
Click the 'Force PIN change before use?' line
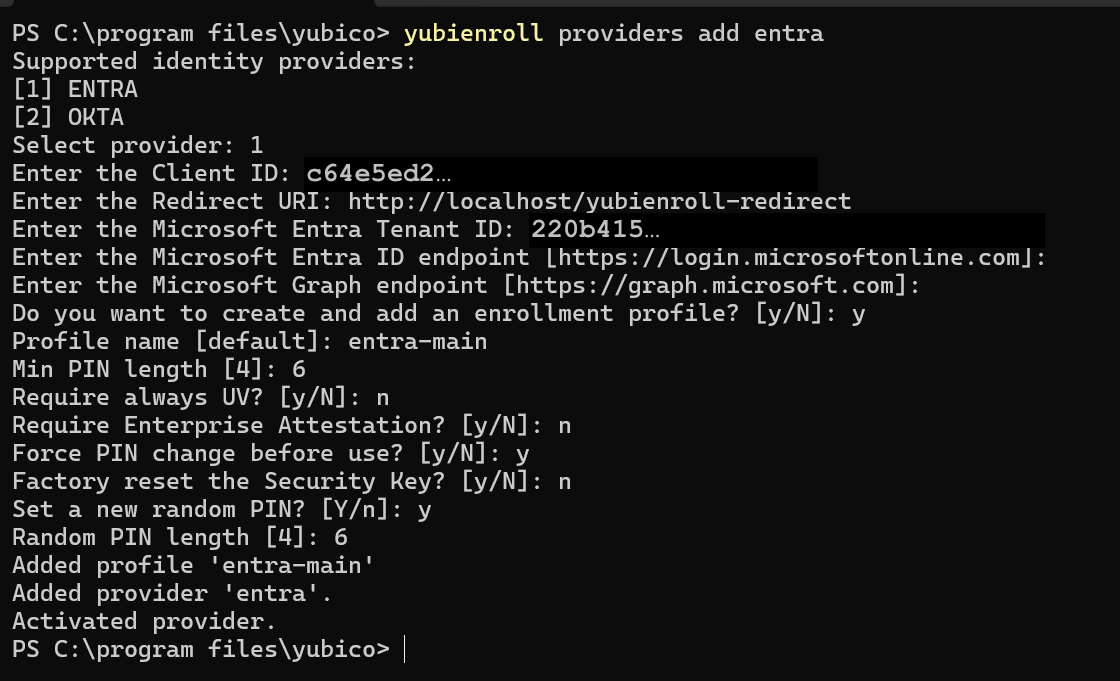pos(271,454)
